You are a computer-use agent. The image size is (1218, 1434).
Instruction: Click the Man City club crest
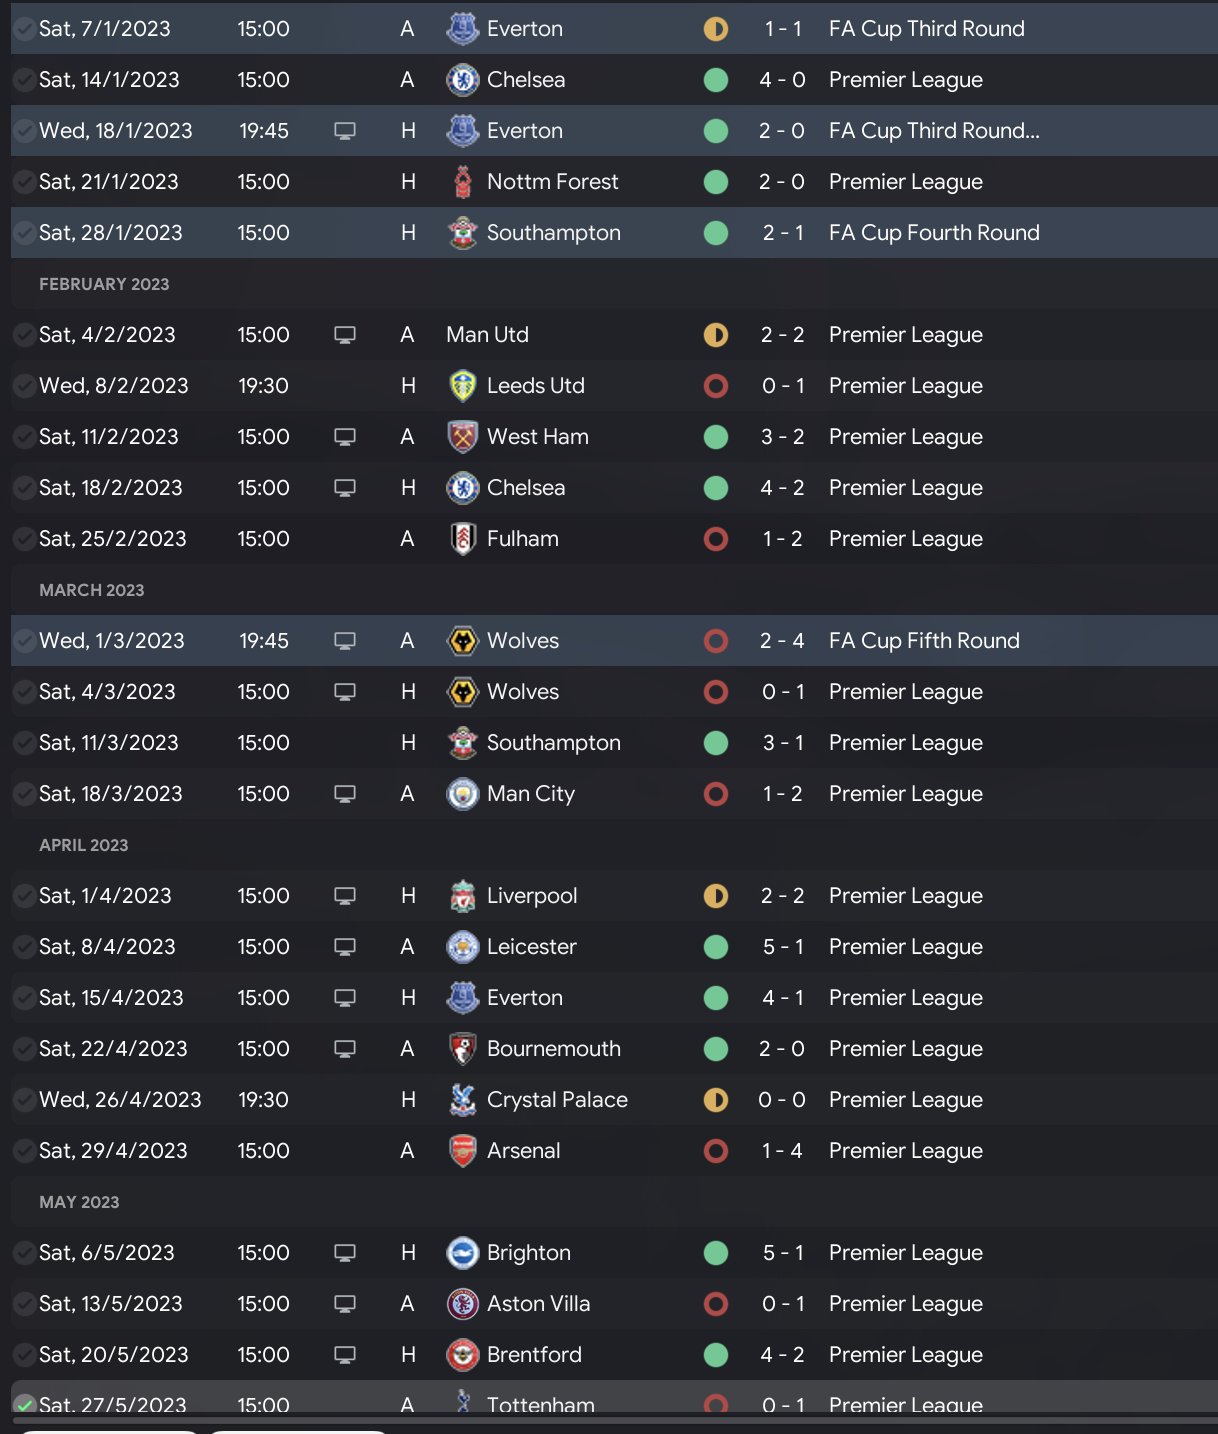click(x=462, y=794)
